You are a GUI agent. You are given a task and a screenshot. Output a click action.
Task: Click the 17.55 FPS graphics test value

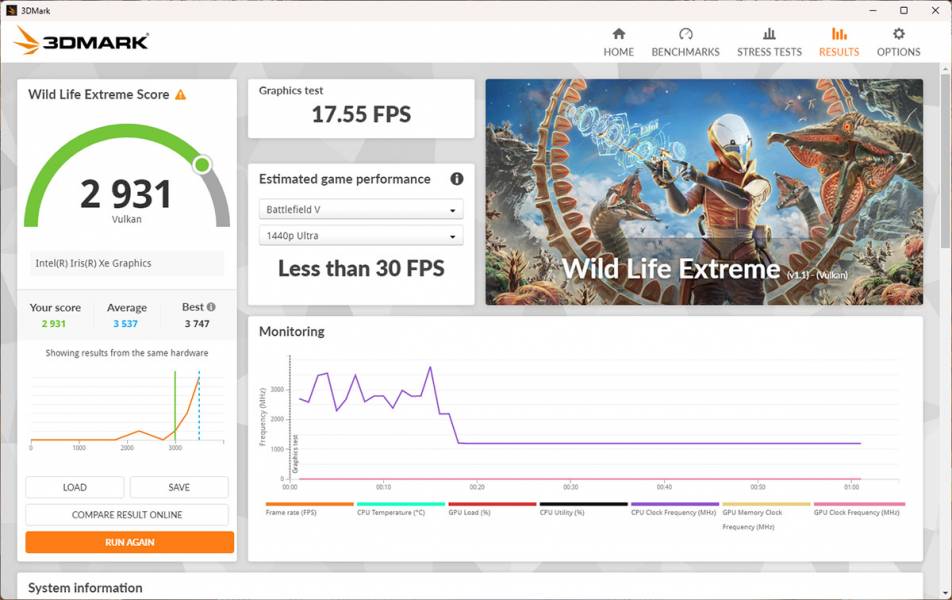[361, 114]
